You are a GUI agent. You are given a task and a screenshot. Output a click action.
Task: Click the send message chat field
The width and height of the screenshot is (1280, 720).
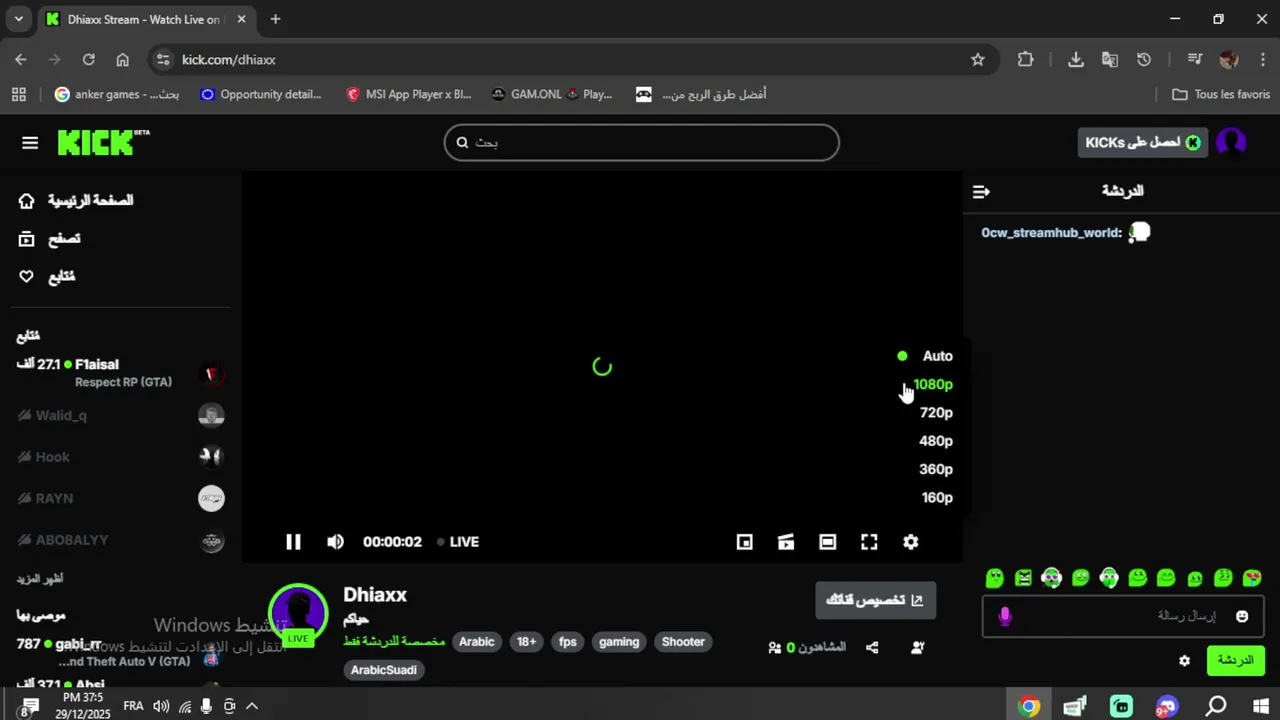(1124, 616)
